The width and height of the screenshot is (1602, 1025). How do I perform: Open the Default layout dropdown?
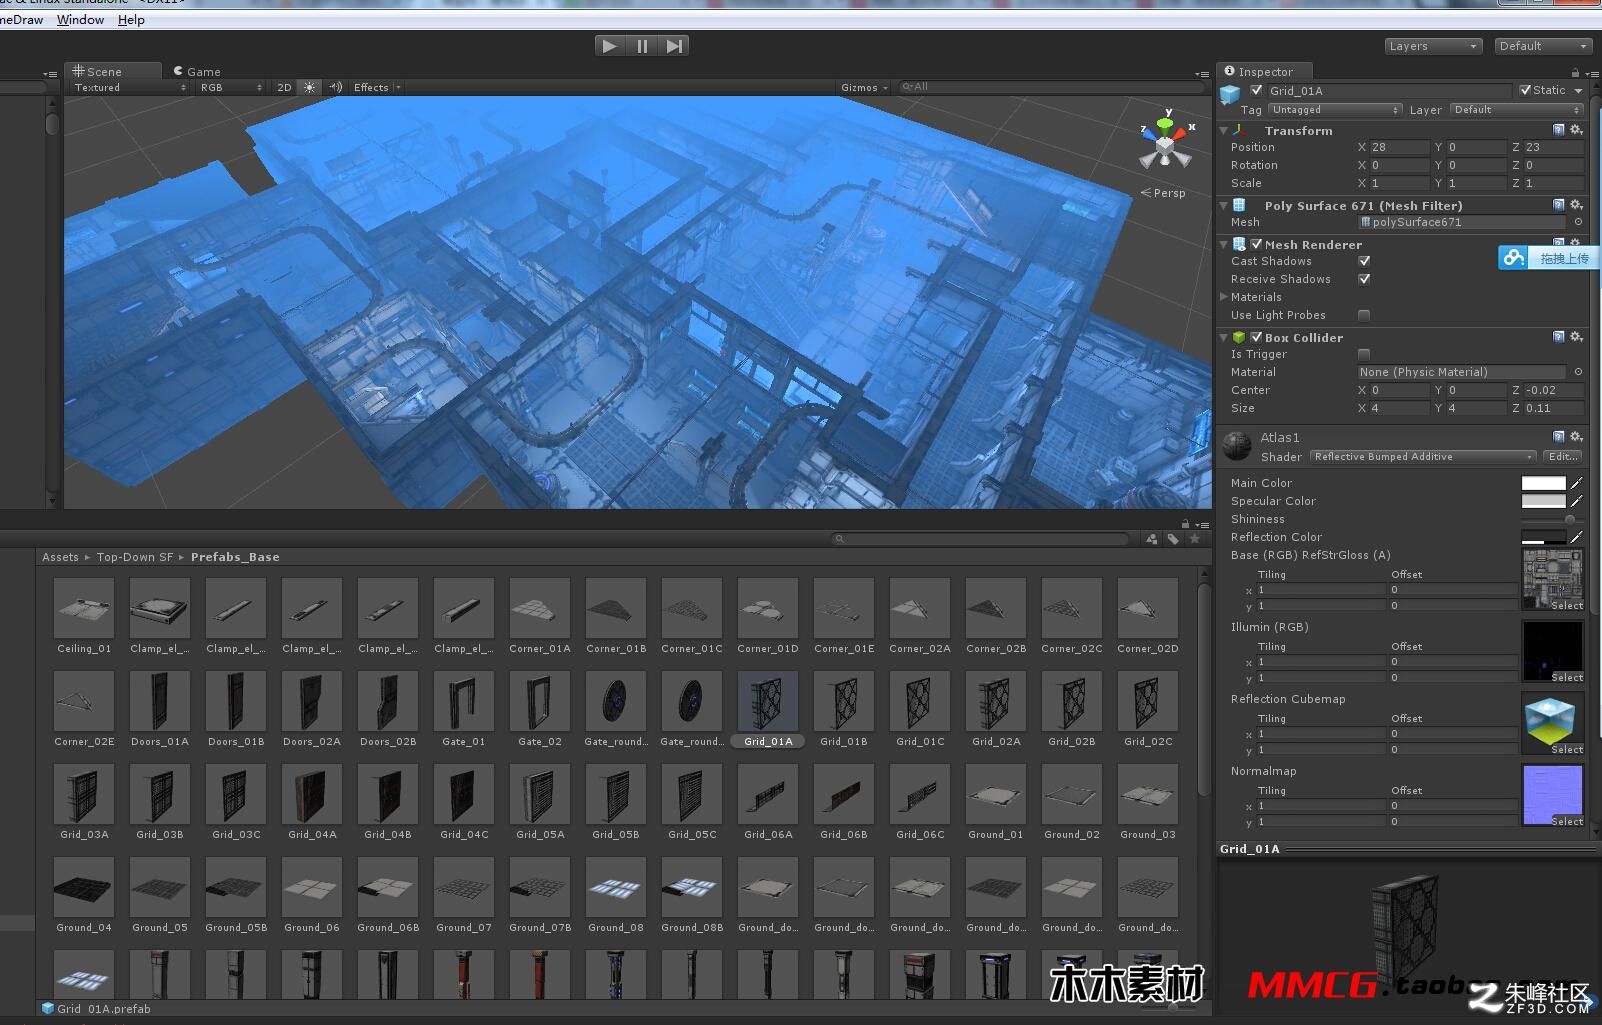coord(1543,46)
